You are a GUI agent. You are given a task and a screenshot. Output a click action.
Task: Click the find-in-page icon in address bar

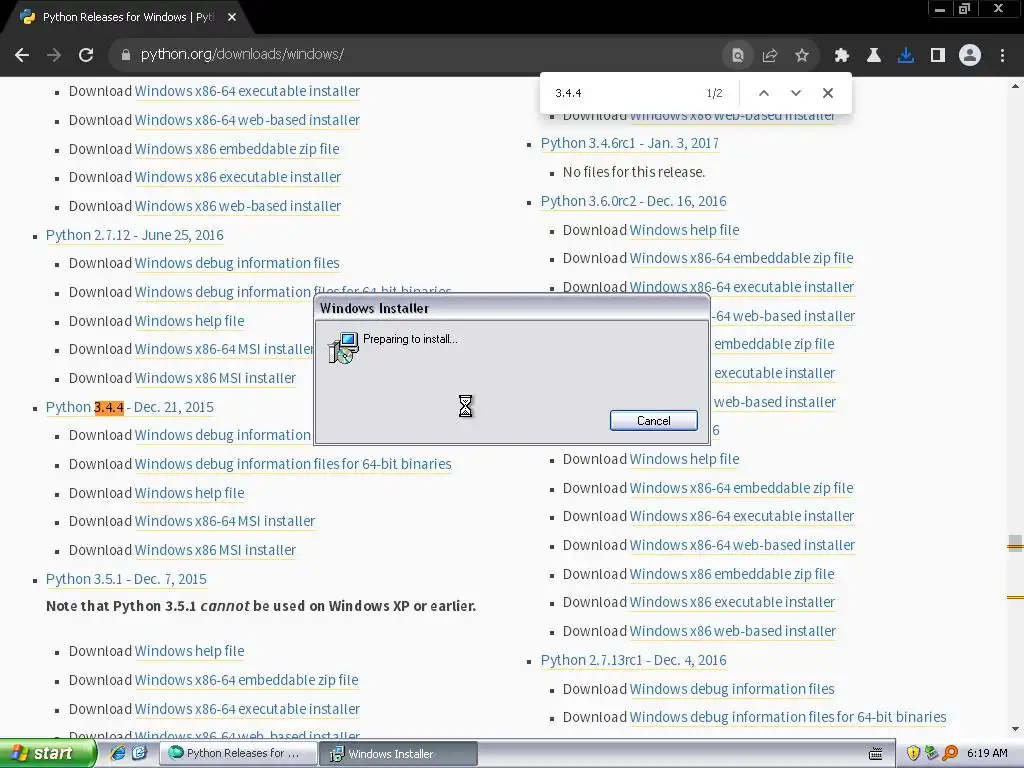pyautogui.click(x=738, y=56)
